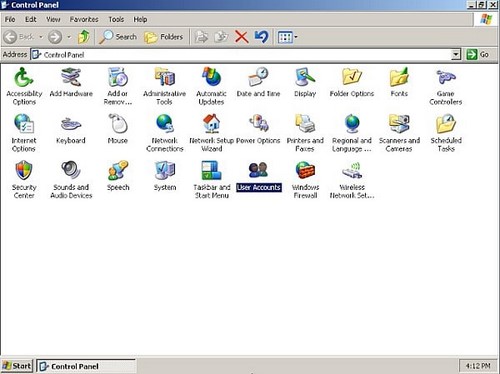The height and width of the screenshot is (374, 500).
Task: Open the Views dropdown button
Action: [x=288, y=37]
